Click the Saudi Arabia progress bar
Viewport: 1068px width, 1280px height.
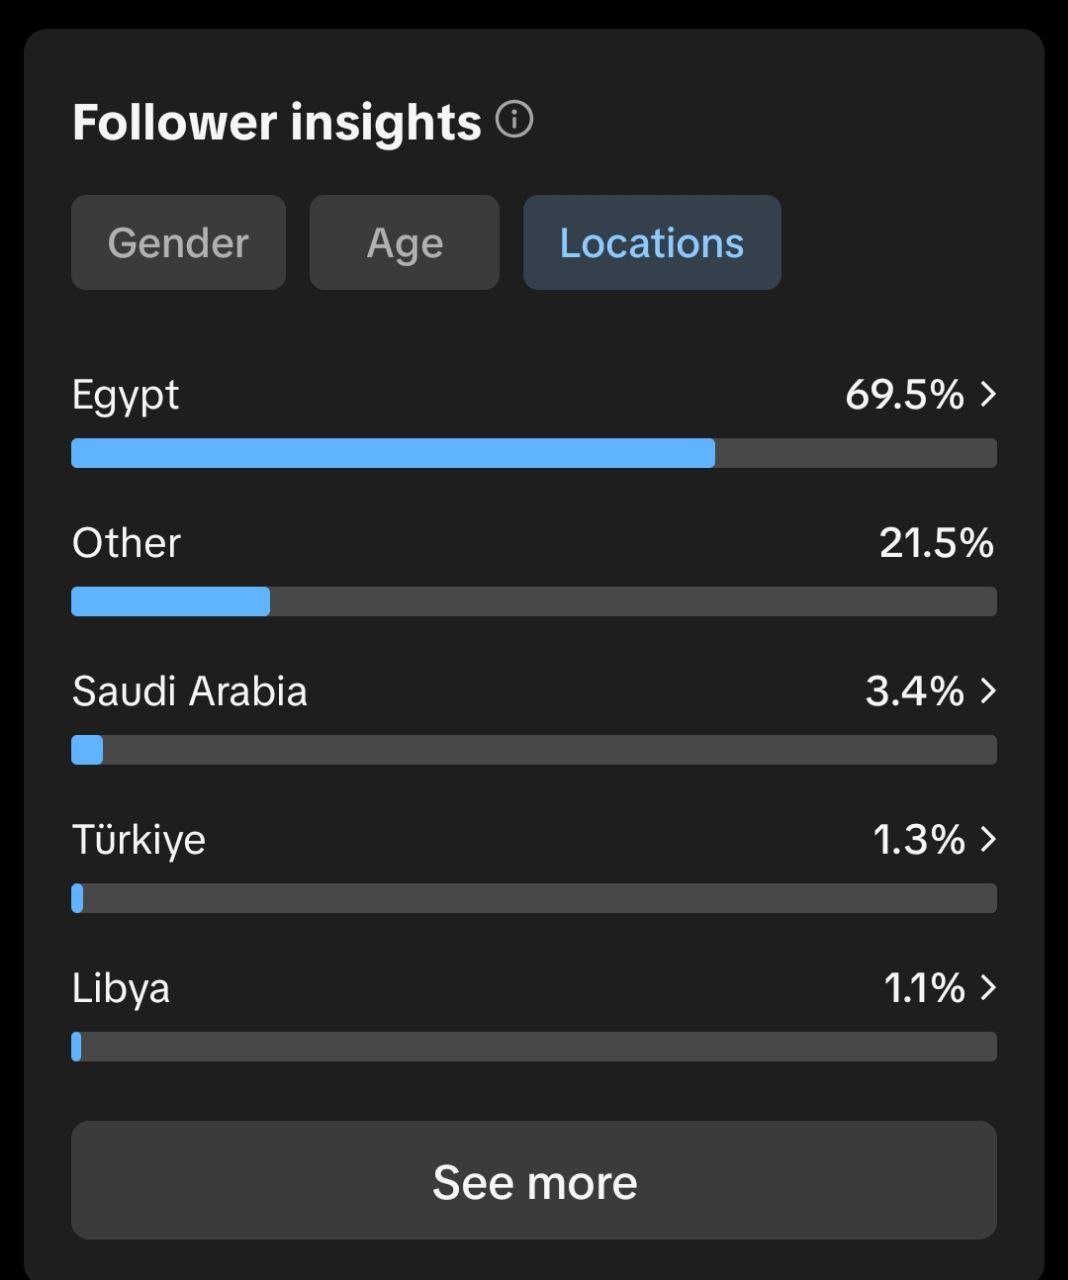point(533,750)
